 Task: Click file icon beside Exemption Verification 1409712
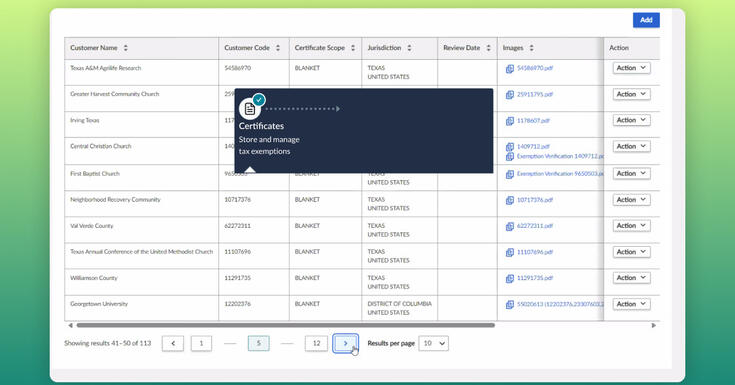point(510,157)
